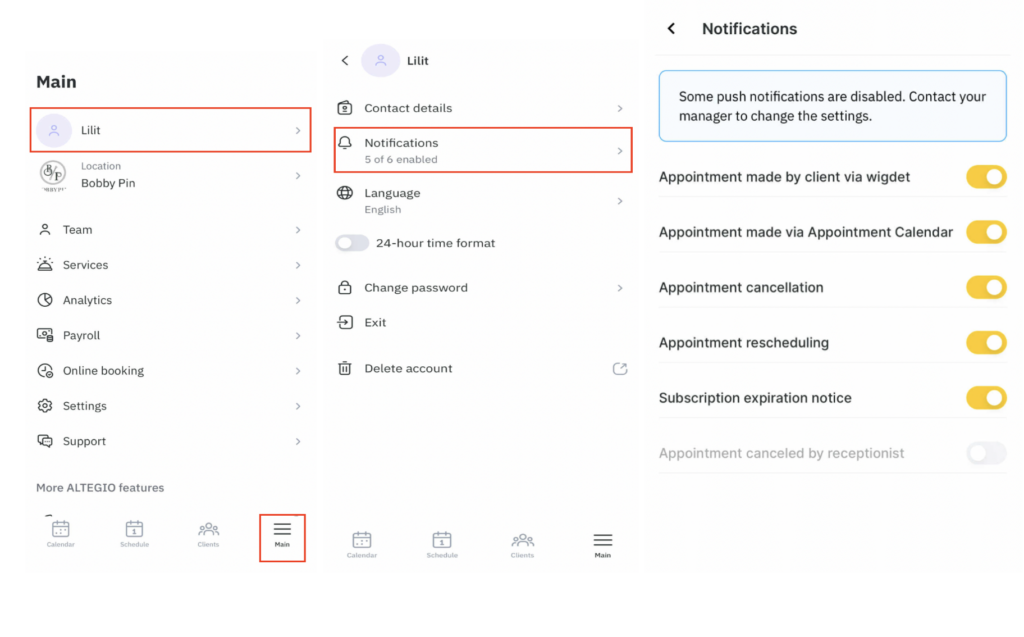Click the Exit logout icon
The height and width of the screenshot is (637, 1024).
pyautogui.click(x=345, y=322)
